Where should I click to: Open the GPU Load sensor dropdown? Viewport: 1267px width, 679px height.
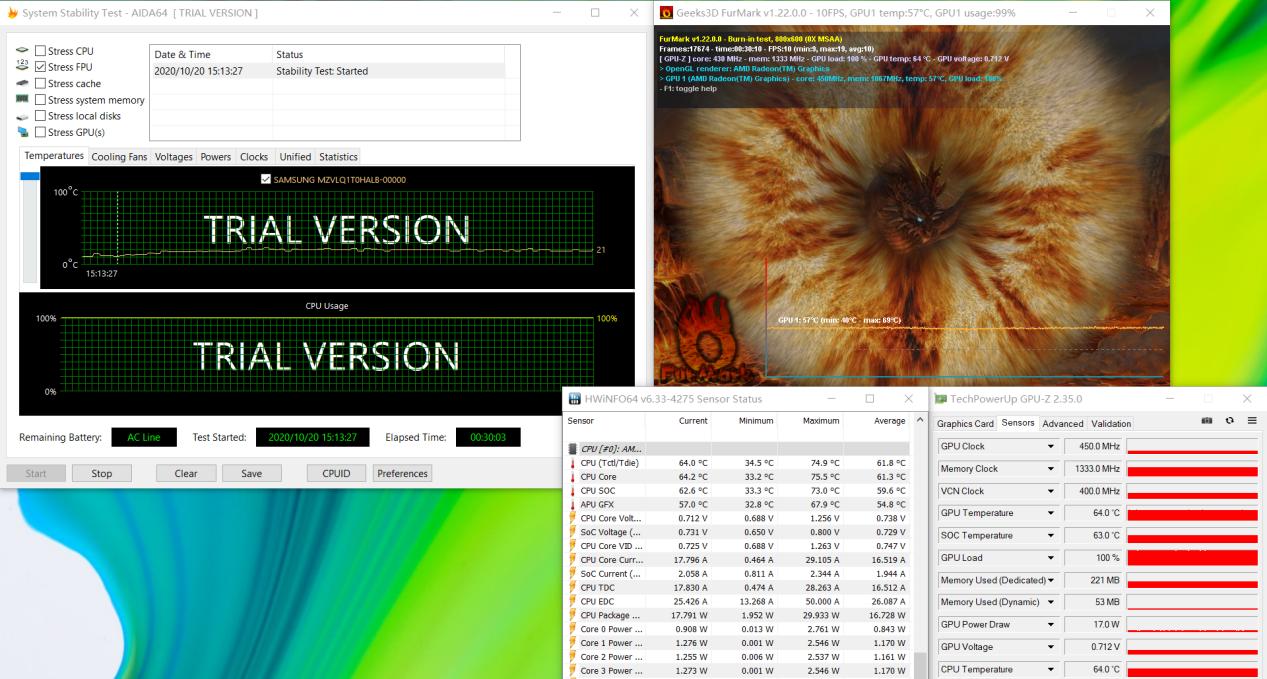point(1051,558)
